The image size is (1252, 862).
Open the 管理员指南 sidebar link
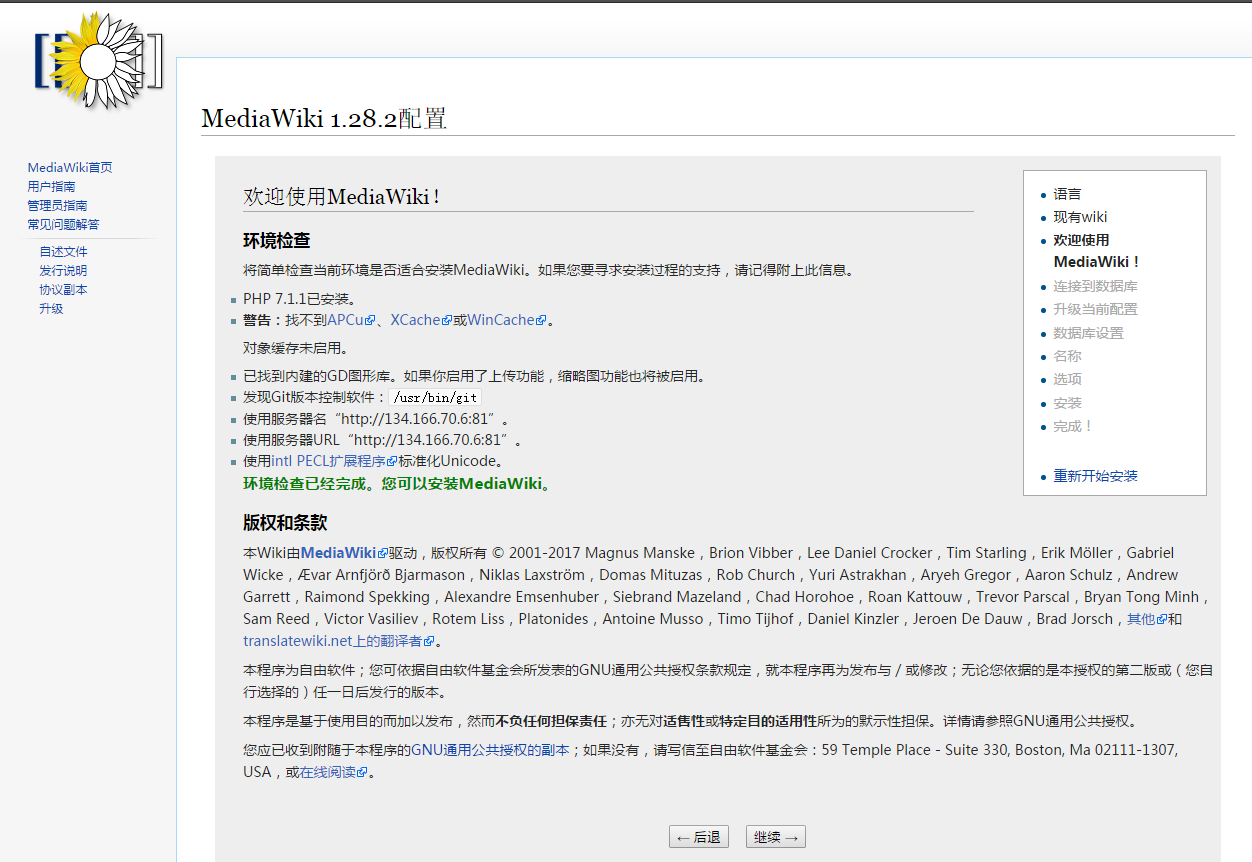pyautogui.click(x=57, y=206)
